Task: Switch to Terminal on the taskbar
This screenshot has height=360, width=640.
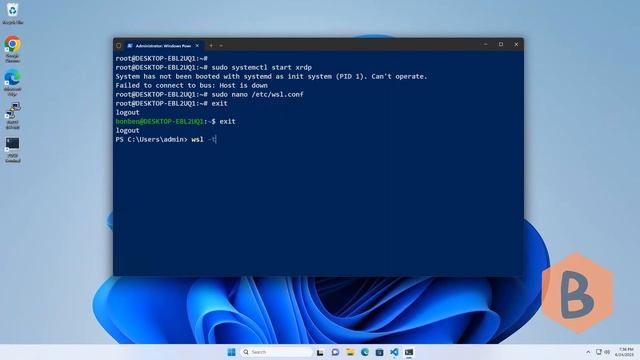Action: (x=409, y=352)
